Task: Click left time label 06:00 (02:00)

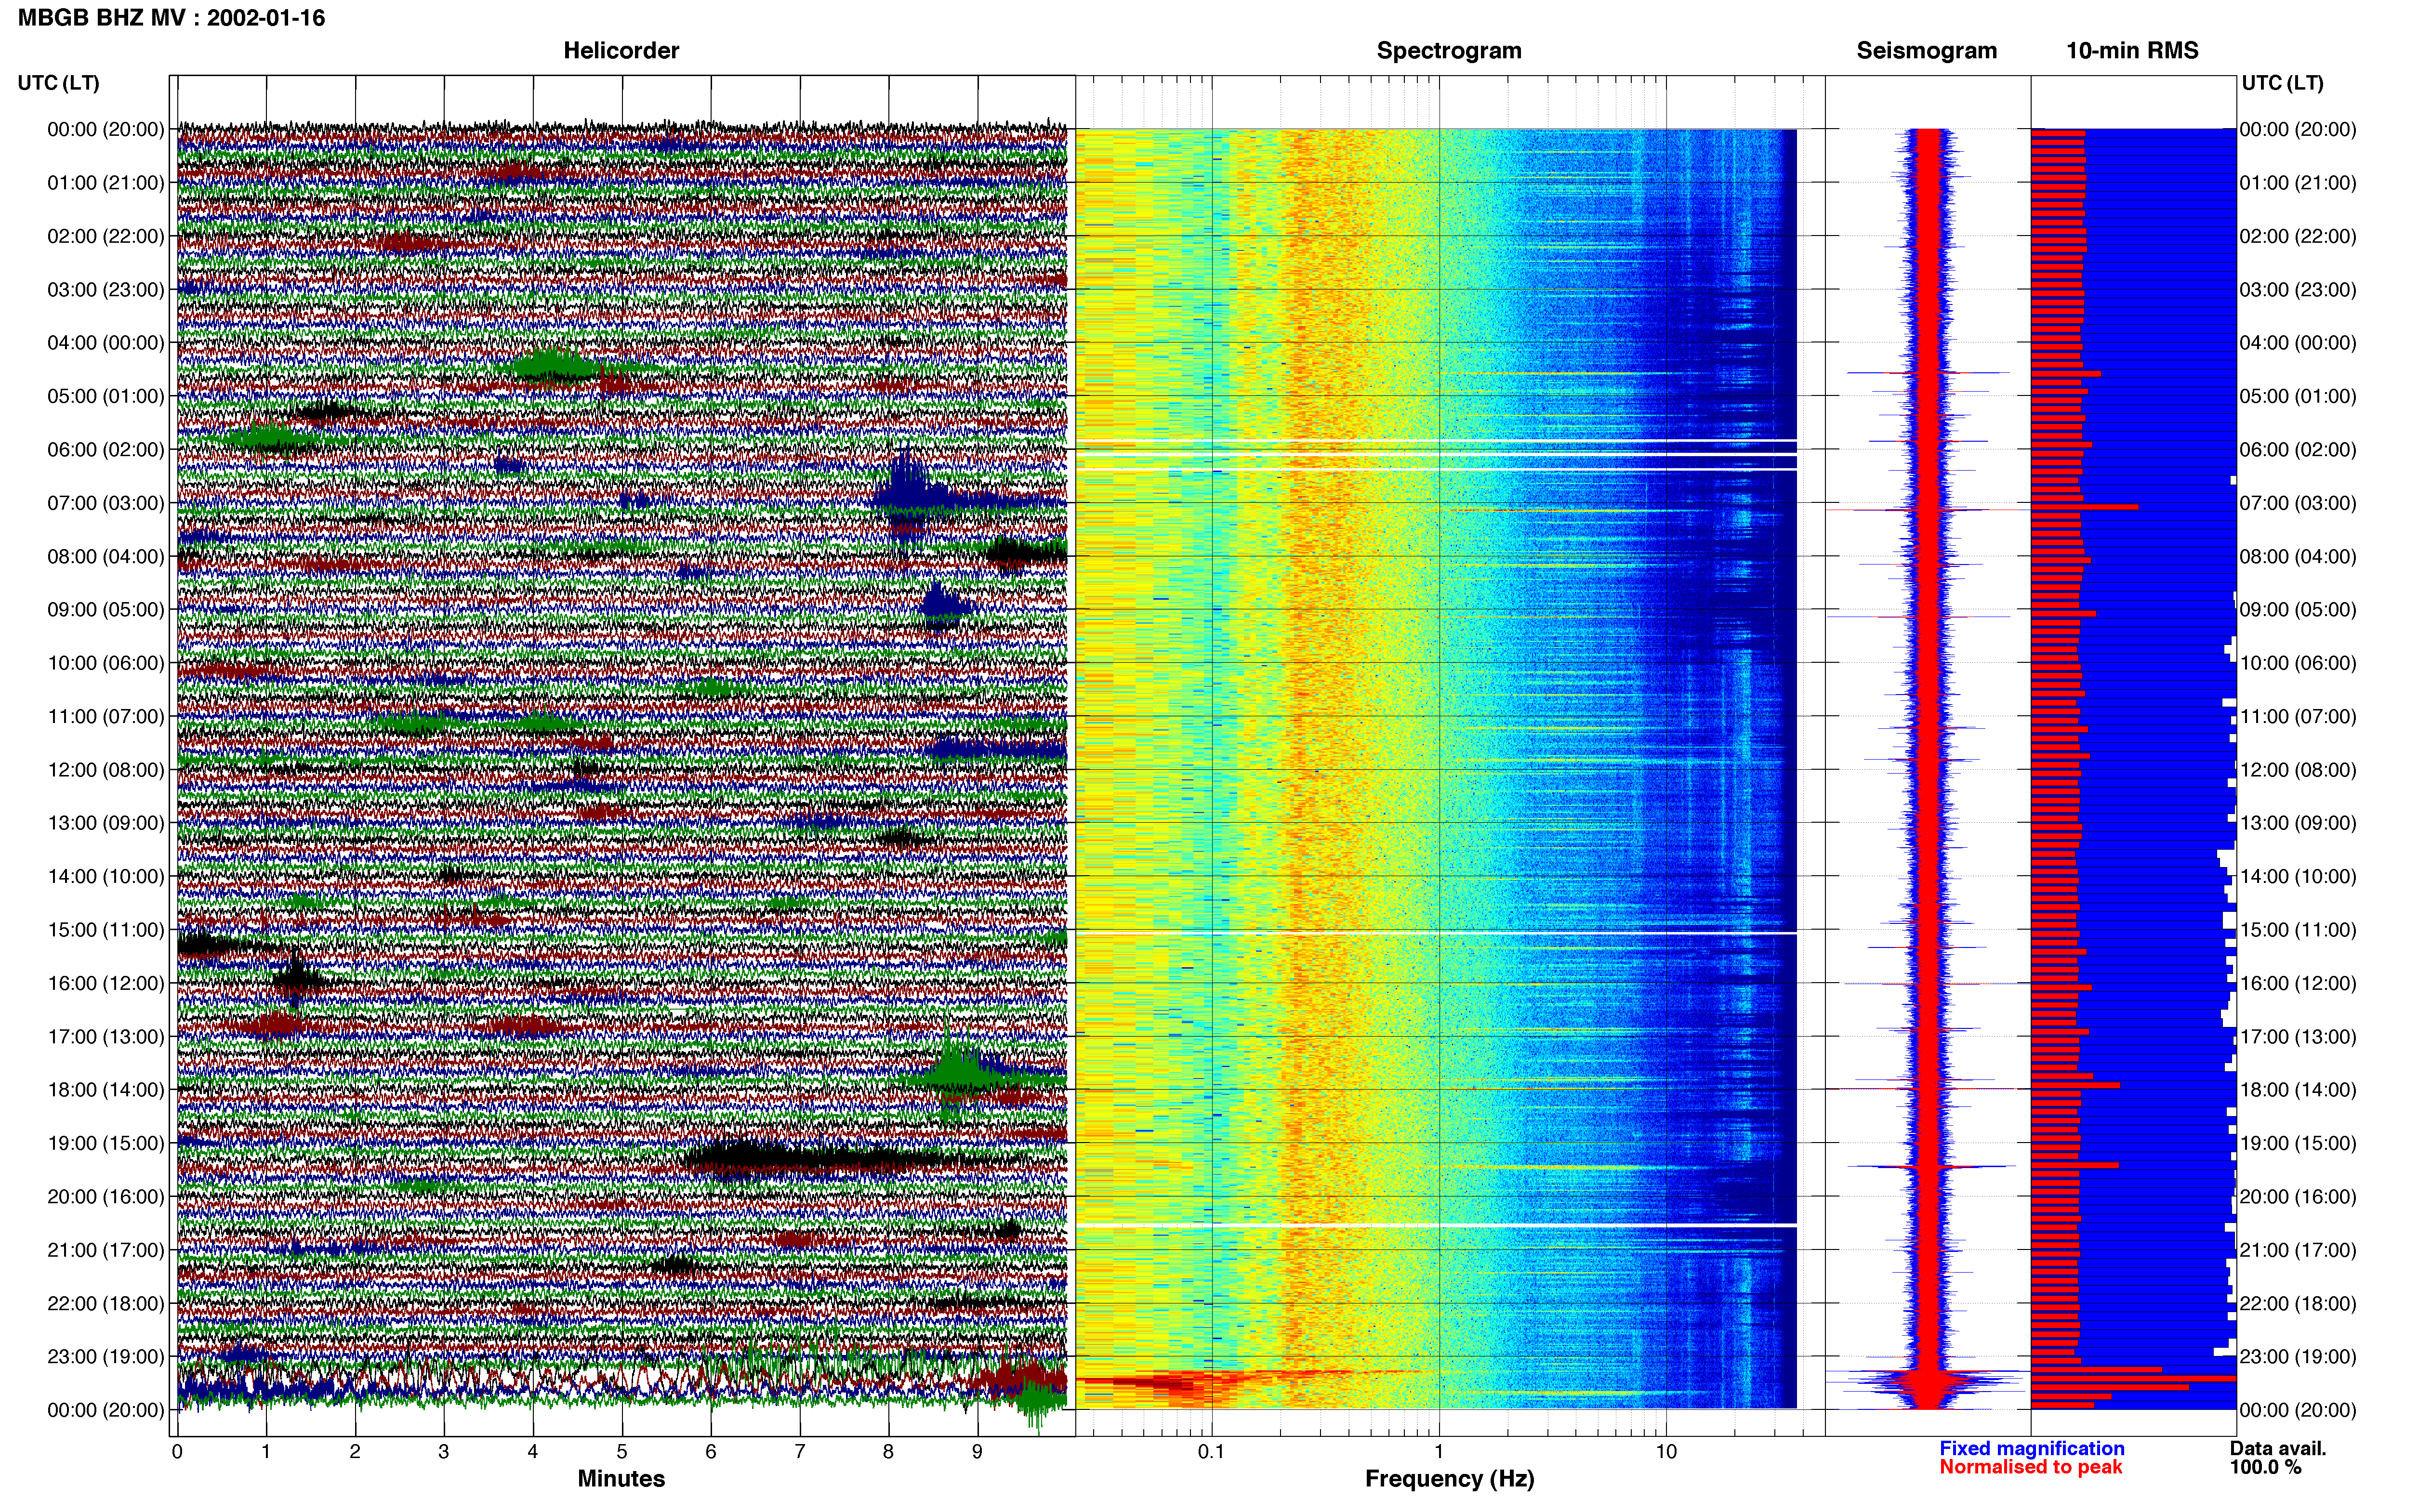Action: tap(106, 449)
